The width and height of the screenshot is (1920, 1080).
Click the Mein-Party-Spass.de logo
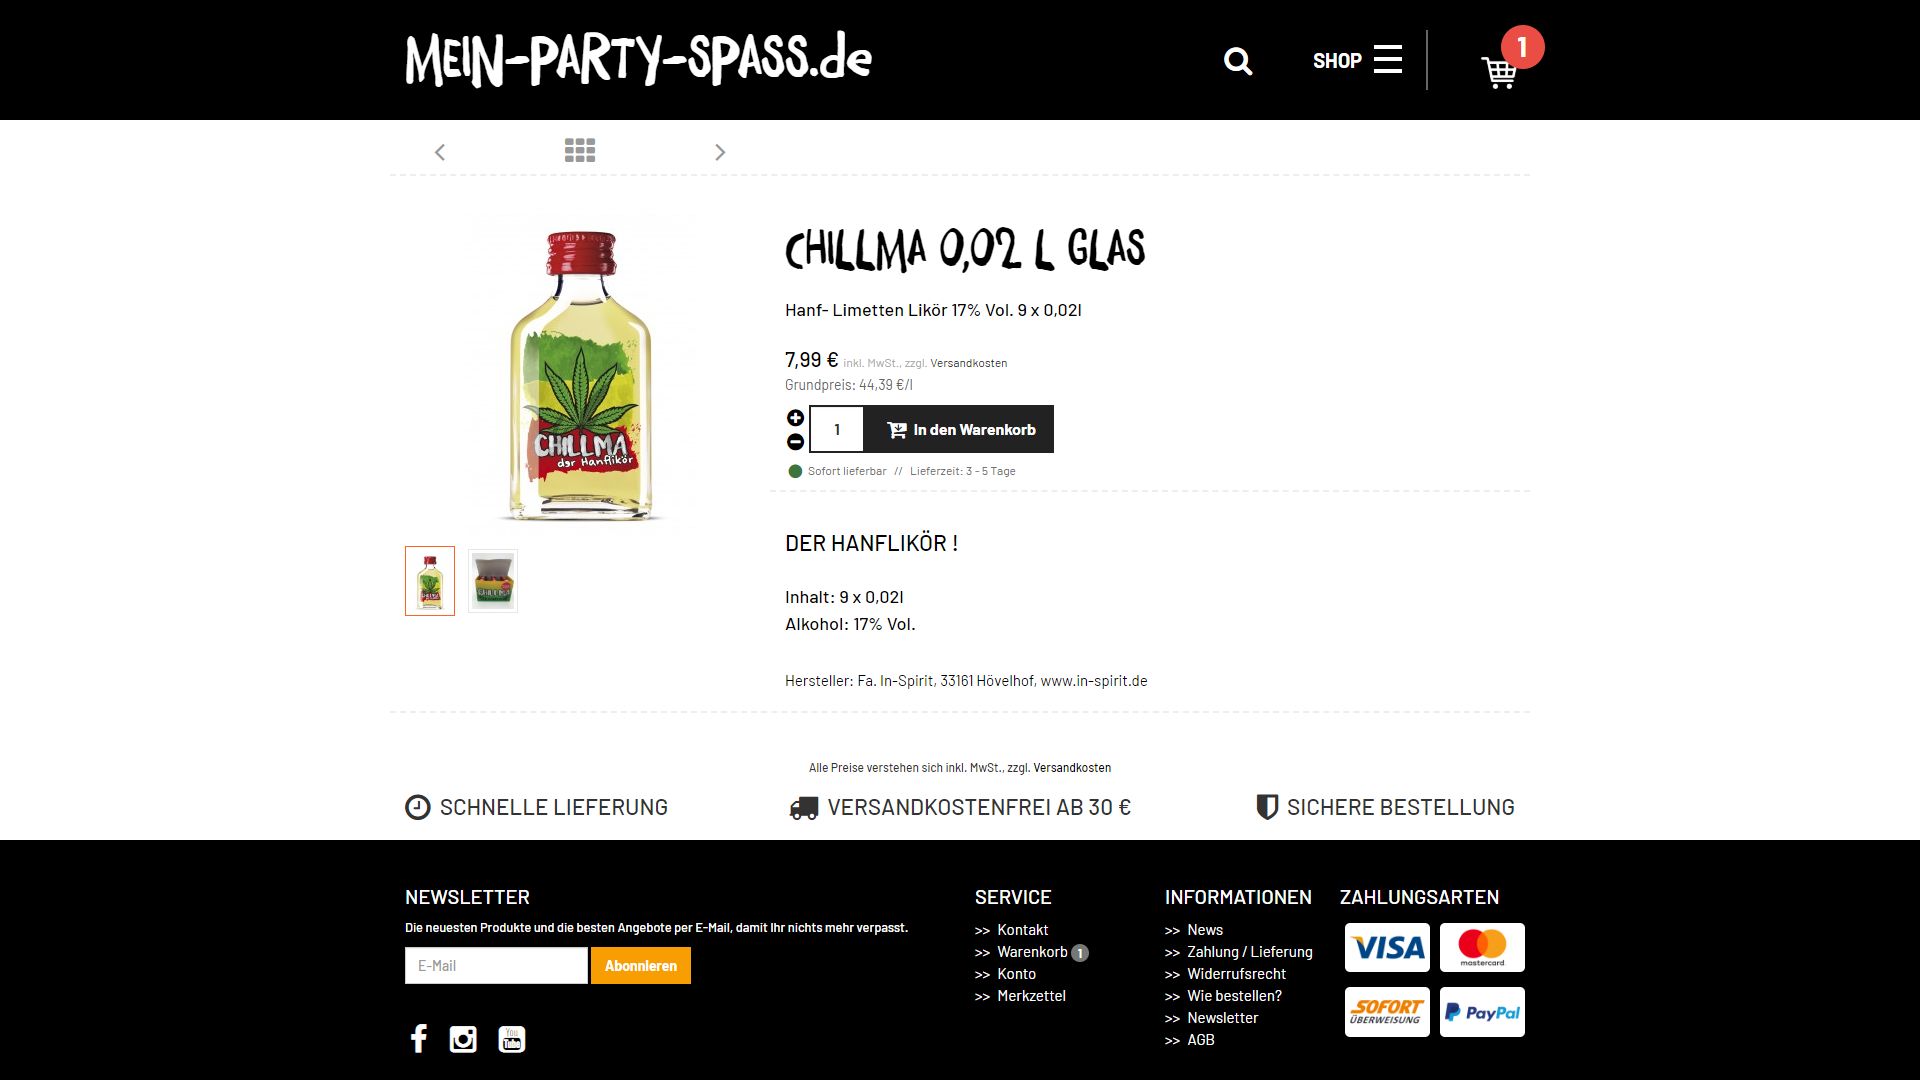point(639,59)
